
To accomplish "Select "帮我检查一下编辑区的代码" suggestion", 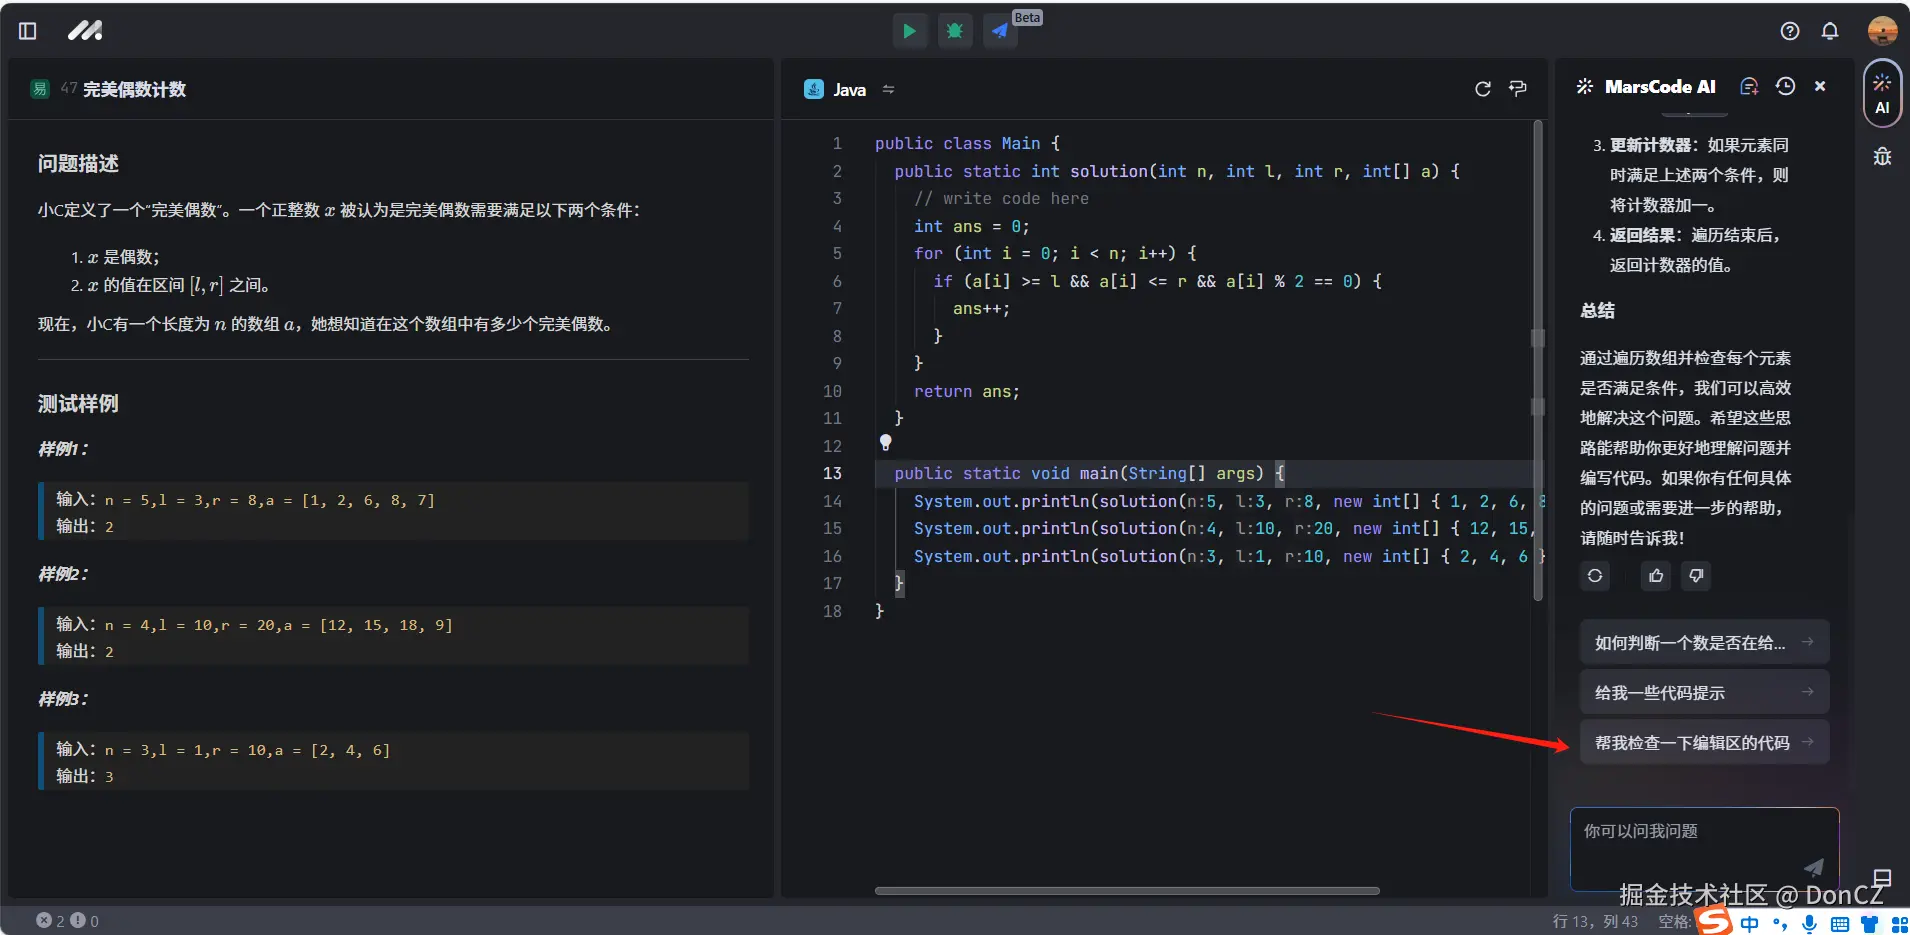I will click(1703, 743).
